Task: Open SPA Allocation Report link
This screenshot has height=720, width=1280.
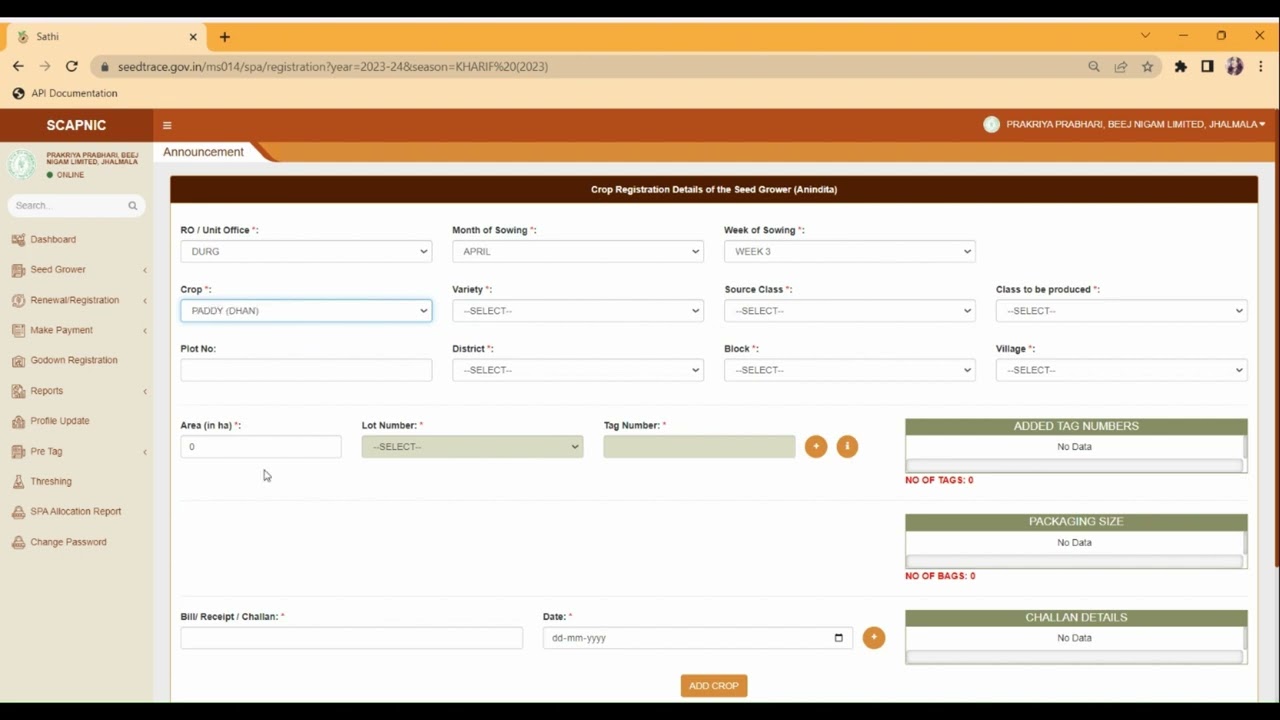Action: 75,511
